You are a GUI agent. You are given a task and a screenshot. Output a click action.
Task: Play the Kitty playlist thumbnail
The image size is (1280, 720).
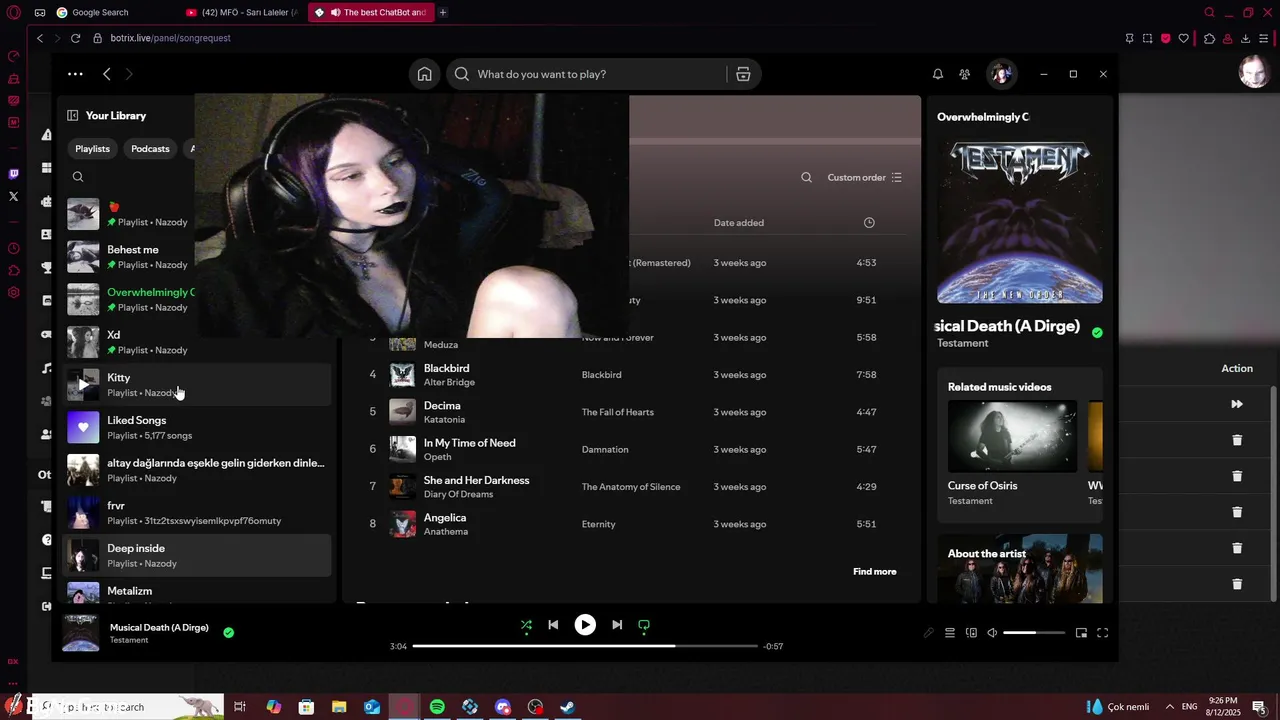(x=83, y=384)
